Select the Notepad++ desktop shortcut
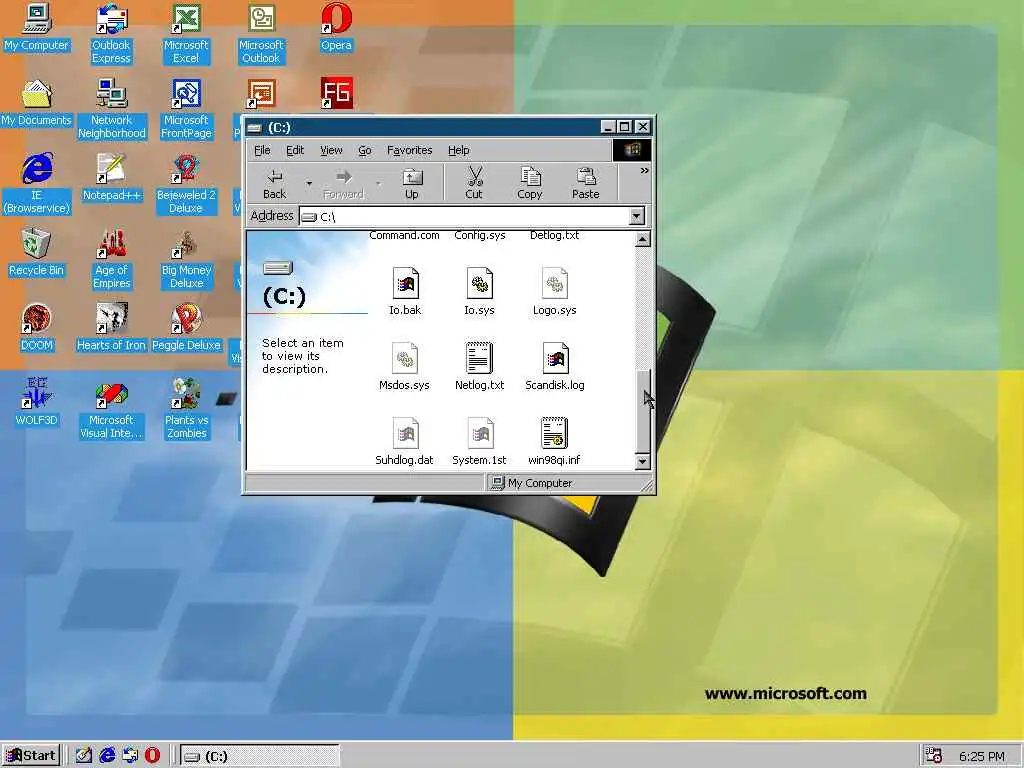This screenshot has height=768, width=1024. [x=111, y=178]
